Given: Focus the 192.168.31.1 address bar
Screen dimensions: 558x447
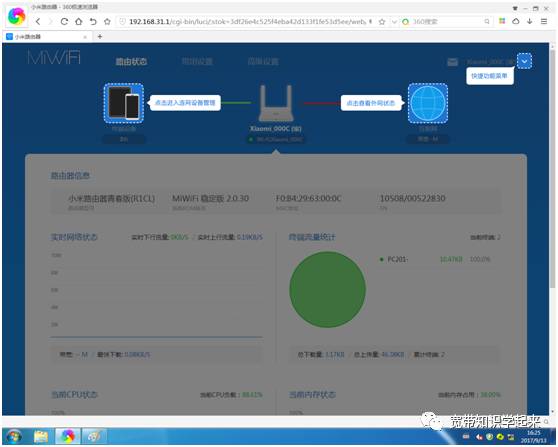Looking at the screenshot, I should point(247,22).
